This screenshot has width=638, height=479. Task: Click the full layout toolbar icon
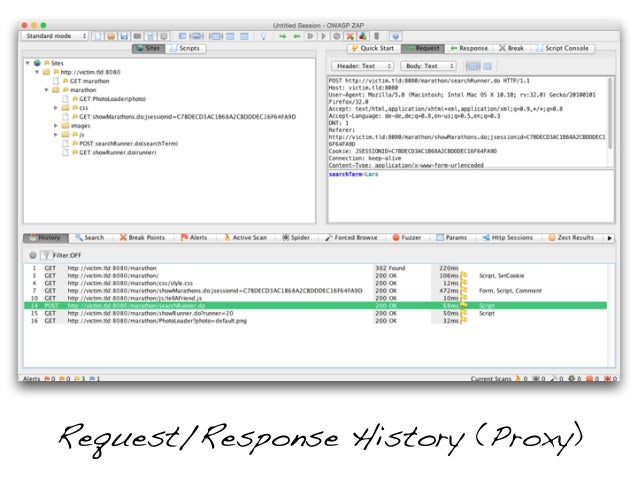click(215, 36)
